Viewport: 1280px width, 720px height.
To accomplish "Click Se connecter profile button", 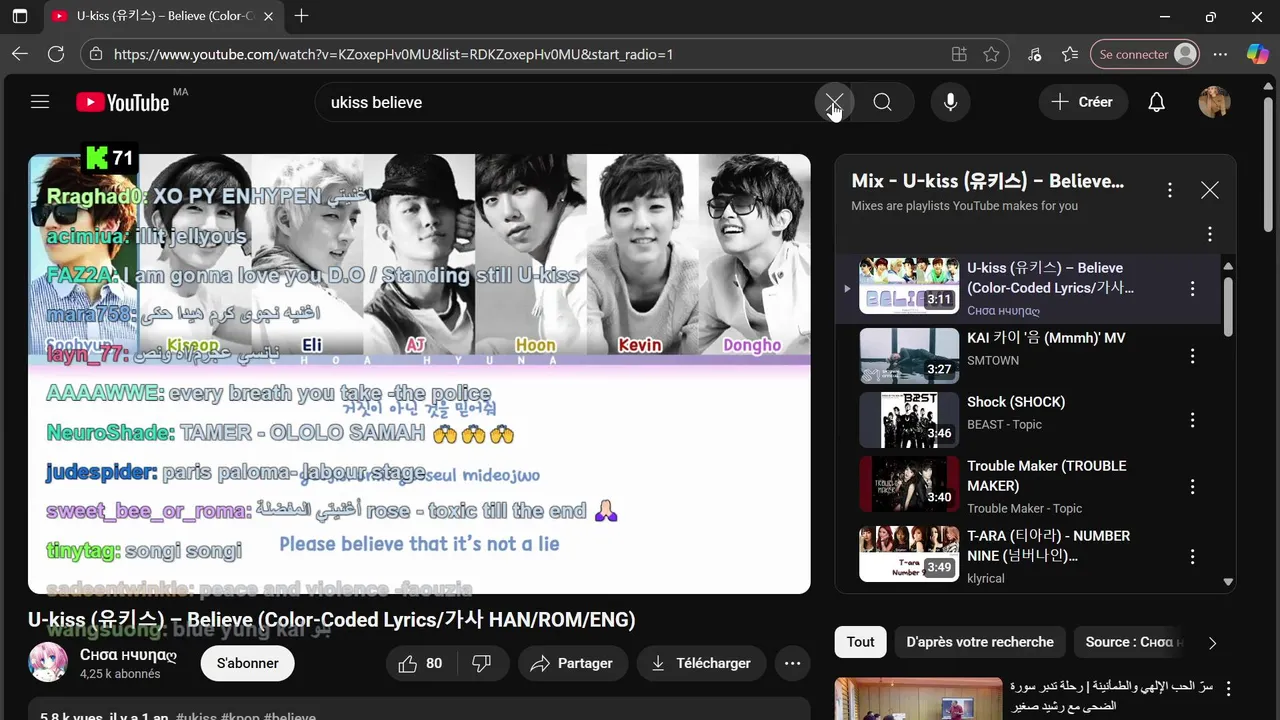I will [1145, 54].
